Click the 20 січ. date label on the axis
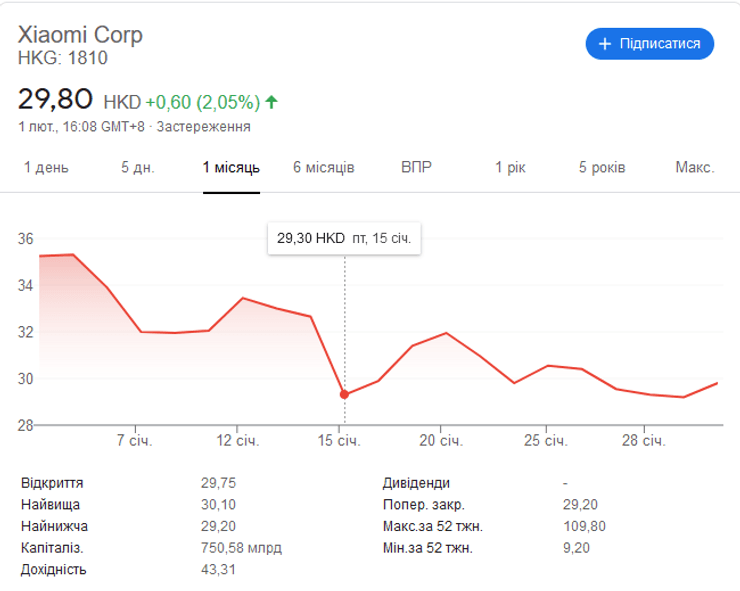The image size is (740, 591). (441, 441)
